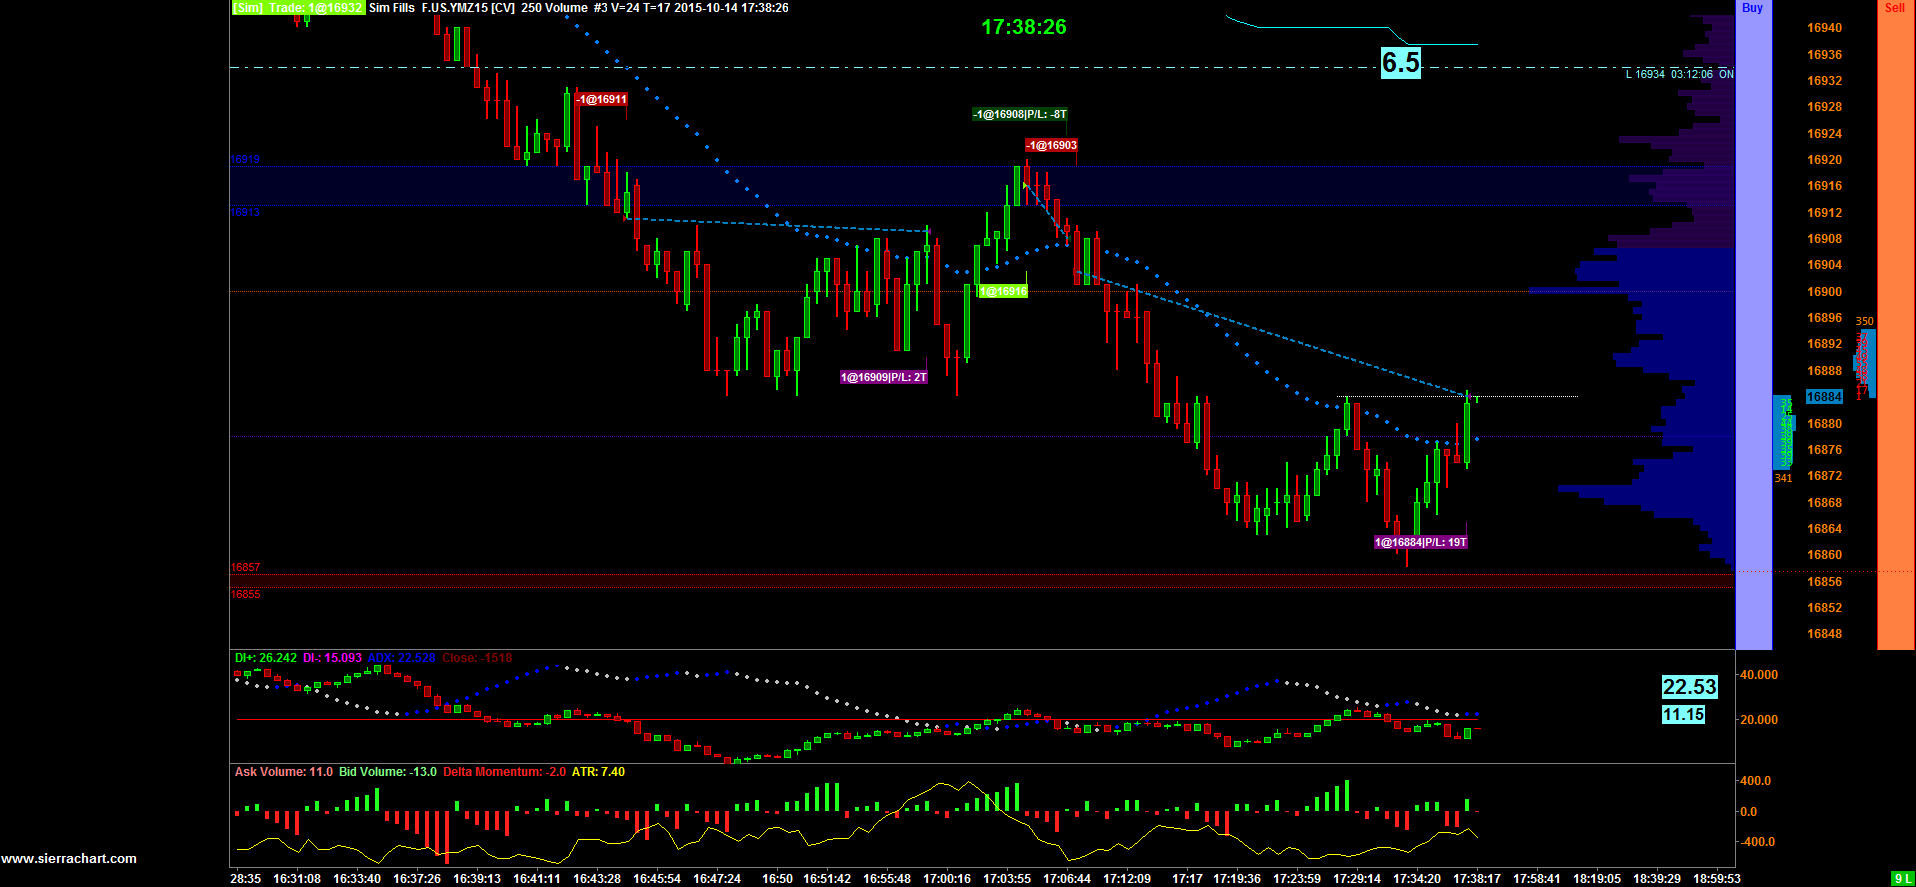The width and height of the screenshot is (1916, 887).
Task: Select the '1@16884|P/L: 19T' trade marker
Action: pyautogui.click(x=1421, y=542)
